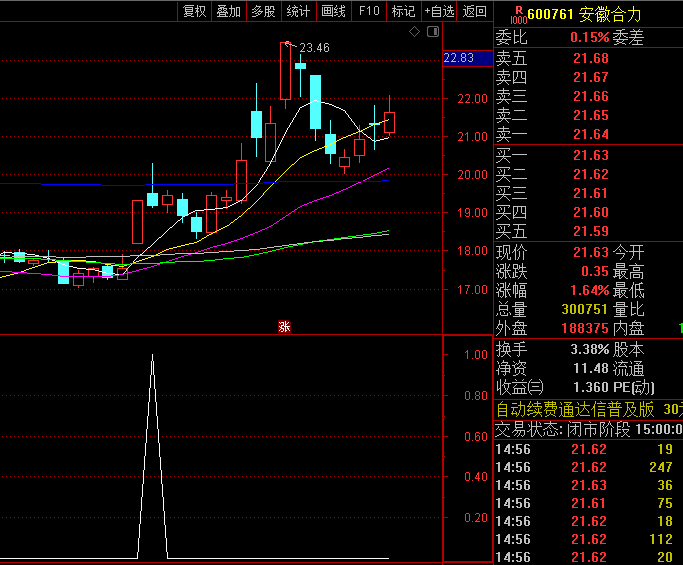Toggle the panel icon beside the diamond

point(432,33)
